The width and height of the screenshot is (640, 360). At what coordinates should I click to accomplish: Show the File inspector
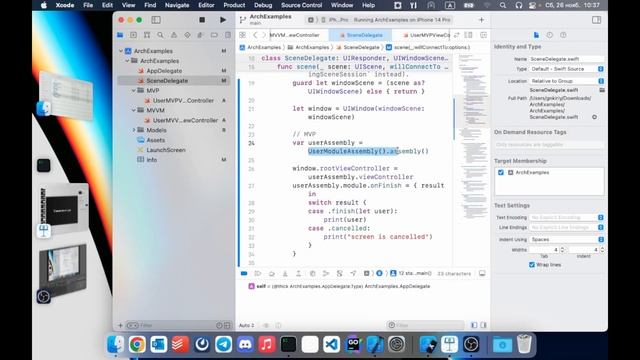[536, 35]
